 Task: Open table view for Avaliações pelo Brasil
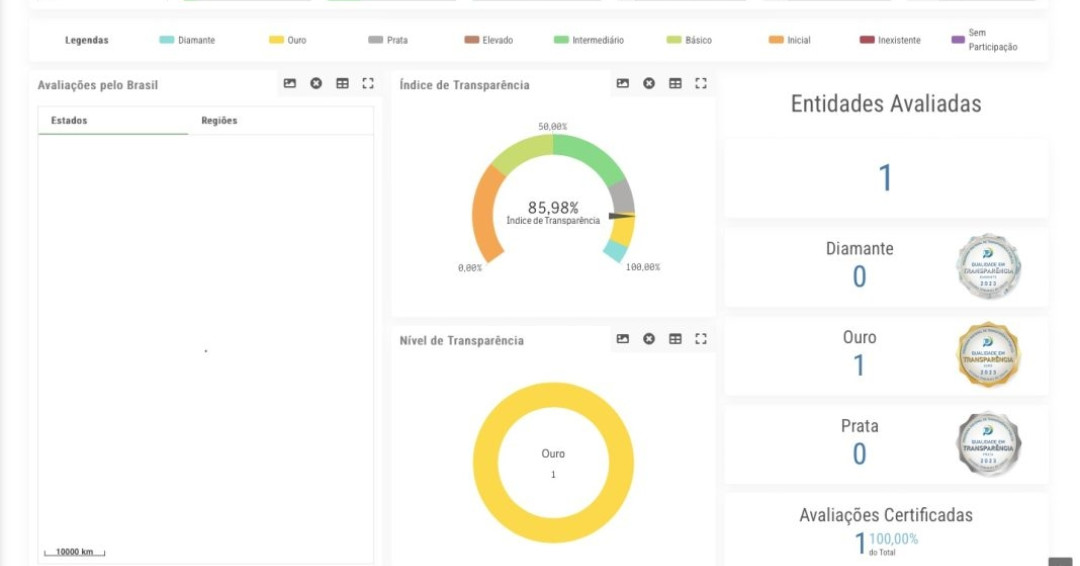342,84
